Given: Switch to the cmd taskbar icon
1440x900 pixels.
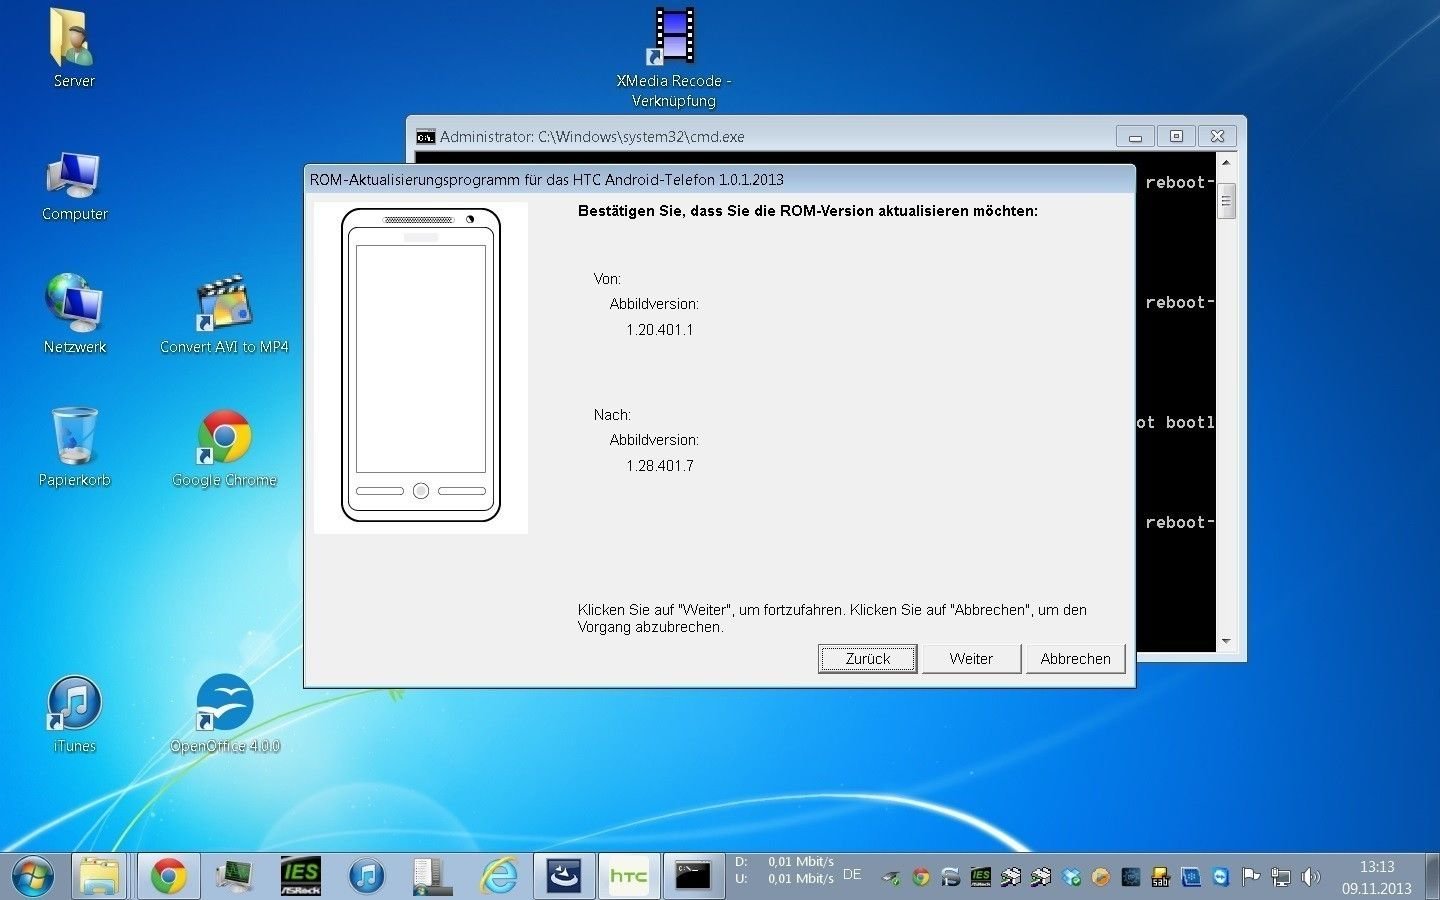Looking at the screenshot, I should [x=693, y=877].
